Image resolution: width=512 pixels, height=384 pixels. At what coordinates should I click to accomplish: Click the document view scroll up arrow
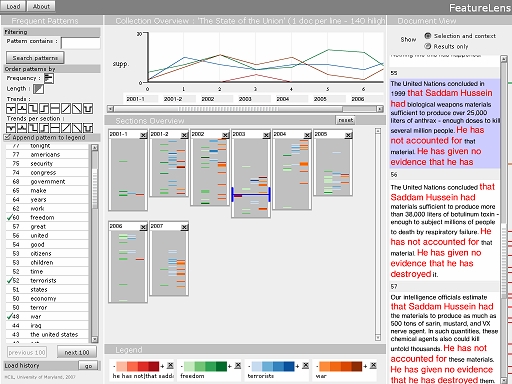point(504,59)
